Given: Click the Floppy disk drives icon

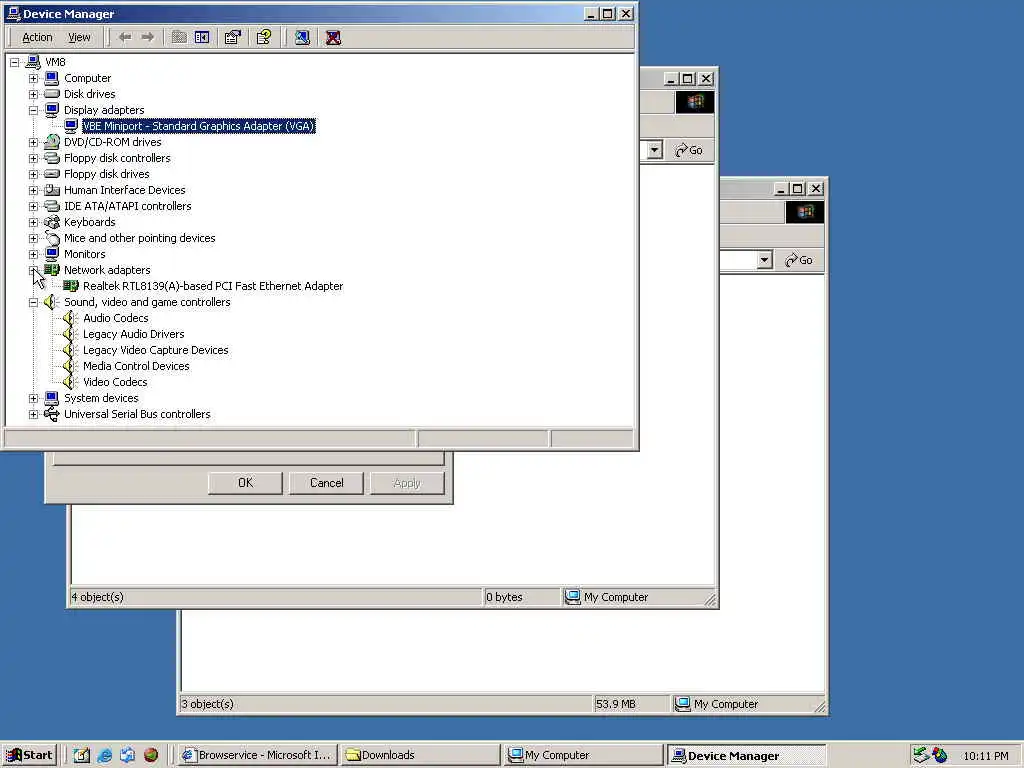Looking at the screenshot, I should coord(52,174).
